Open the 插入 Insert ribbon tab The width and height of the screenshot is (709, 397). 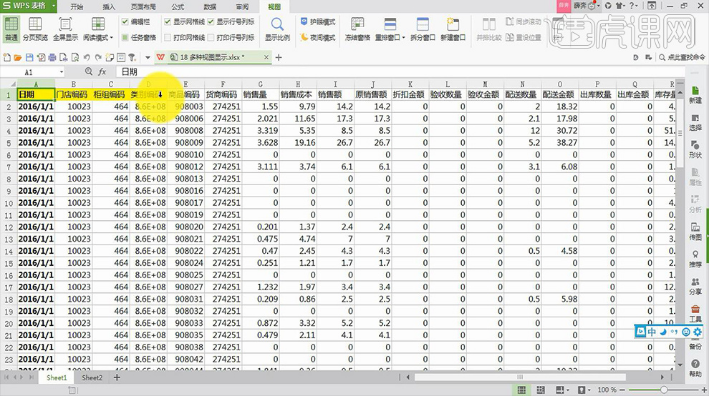[x=109, y=7]
